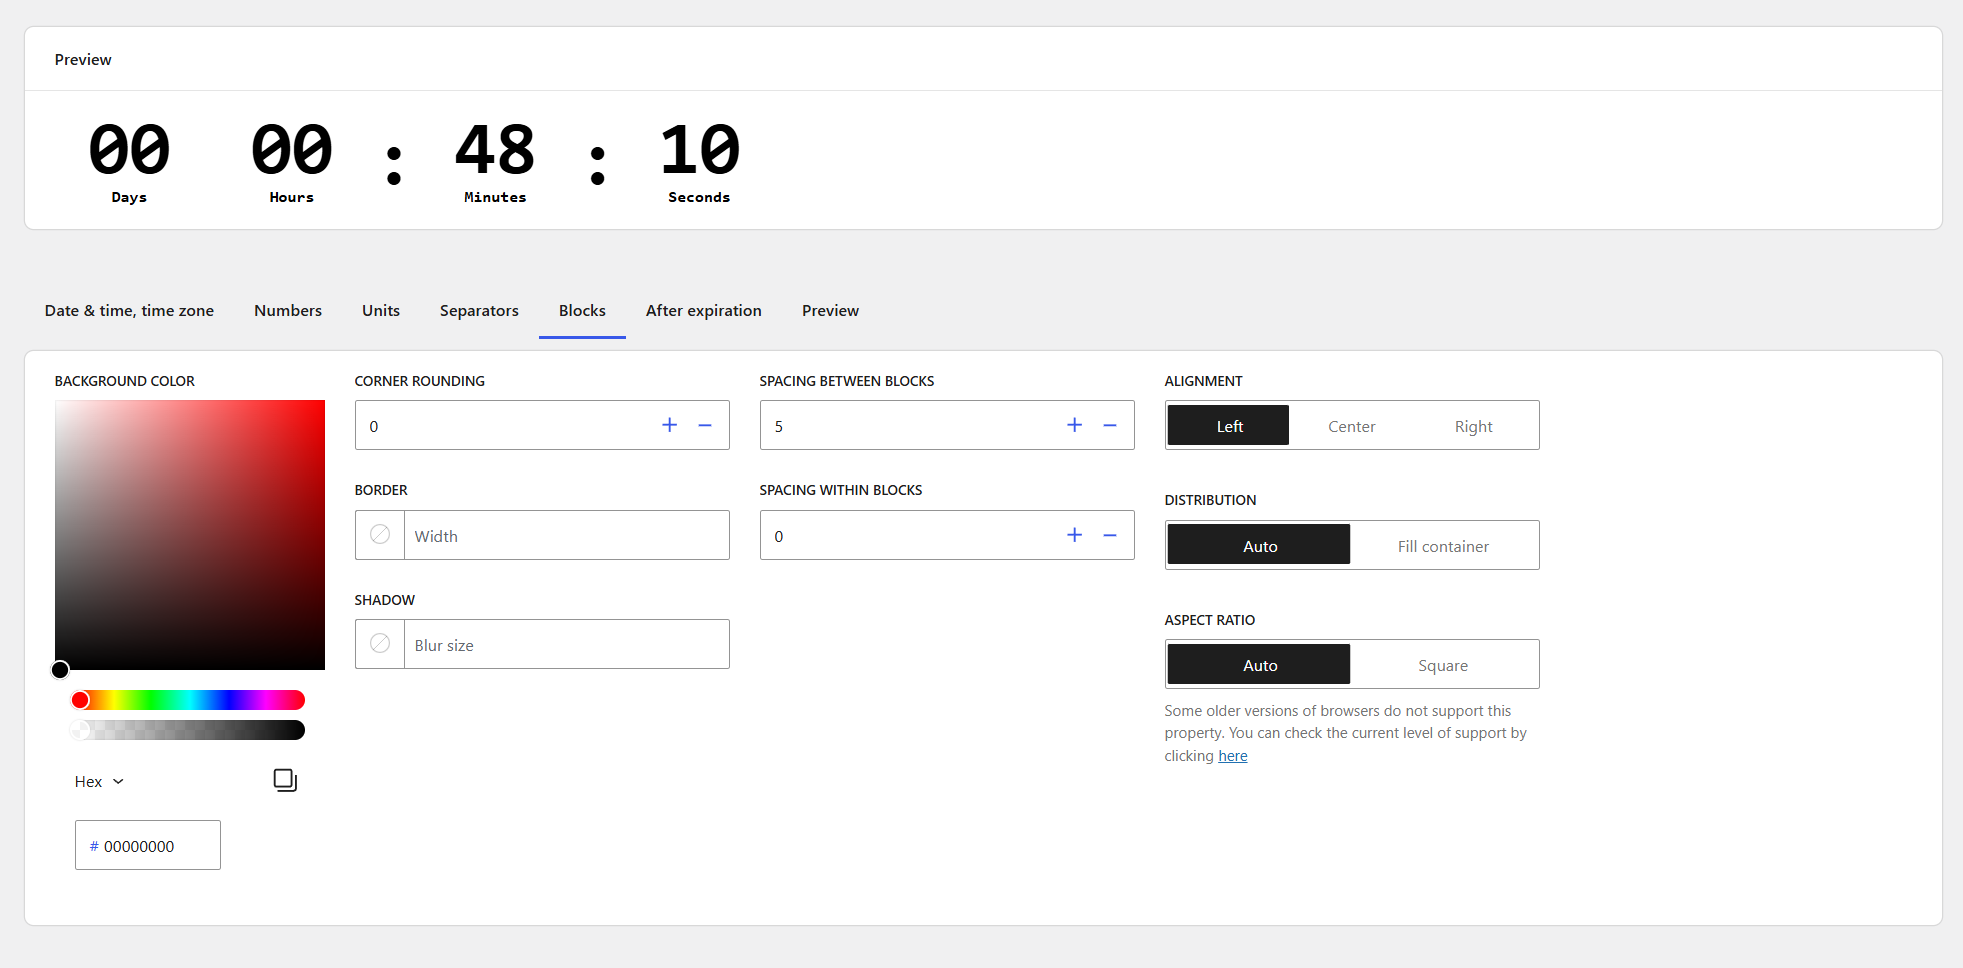Focus the border Width input
This screenshot has height=968, width=1963.
(x=566, y=535)
